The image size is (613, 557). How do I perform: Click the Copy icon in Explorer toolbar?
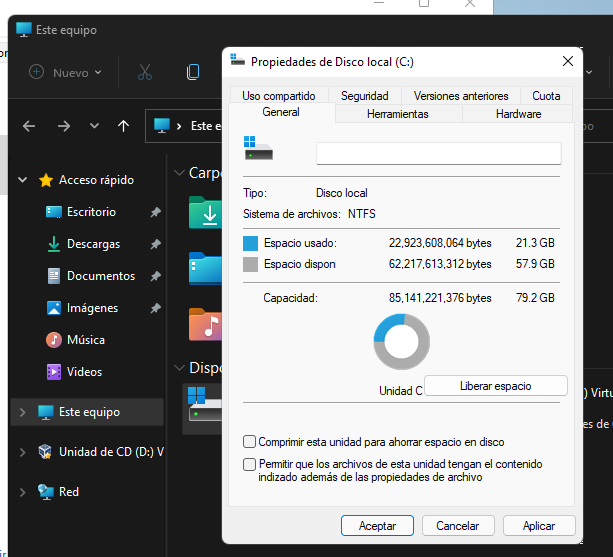coord(193,72)
